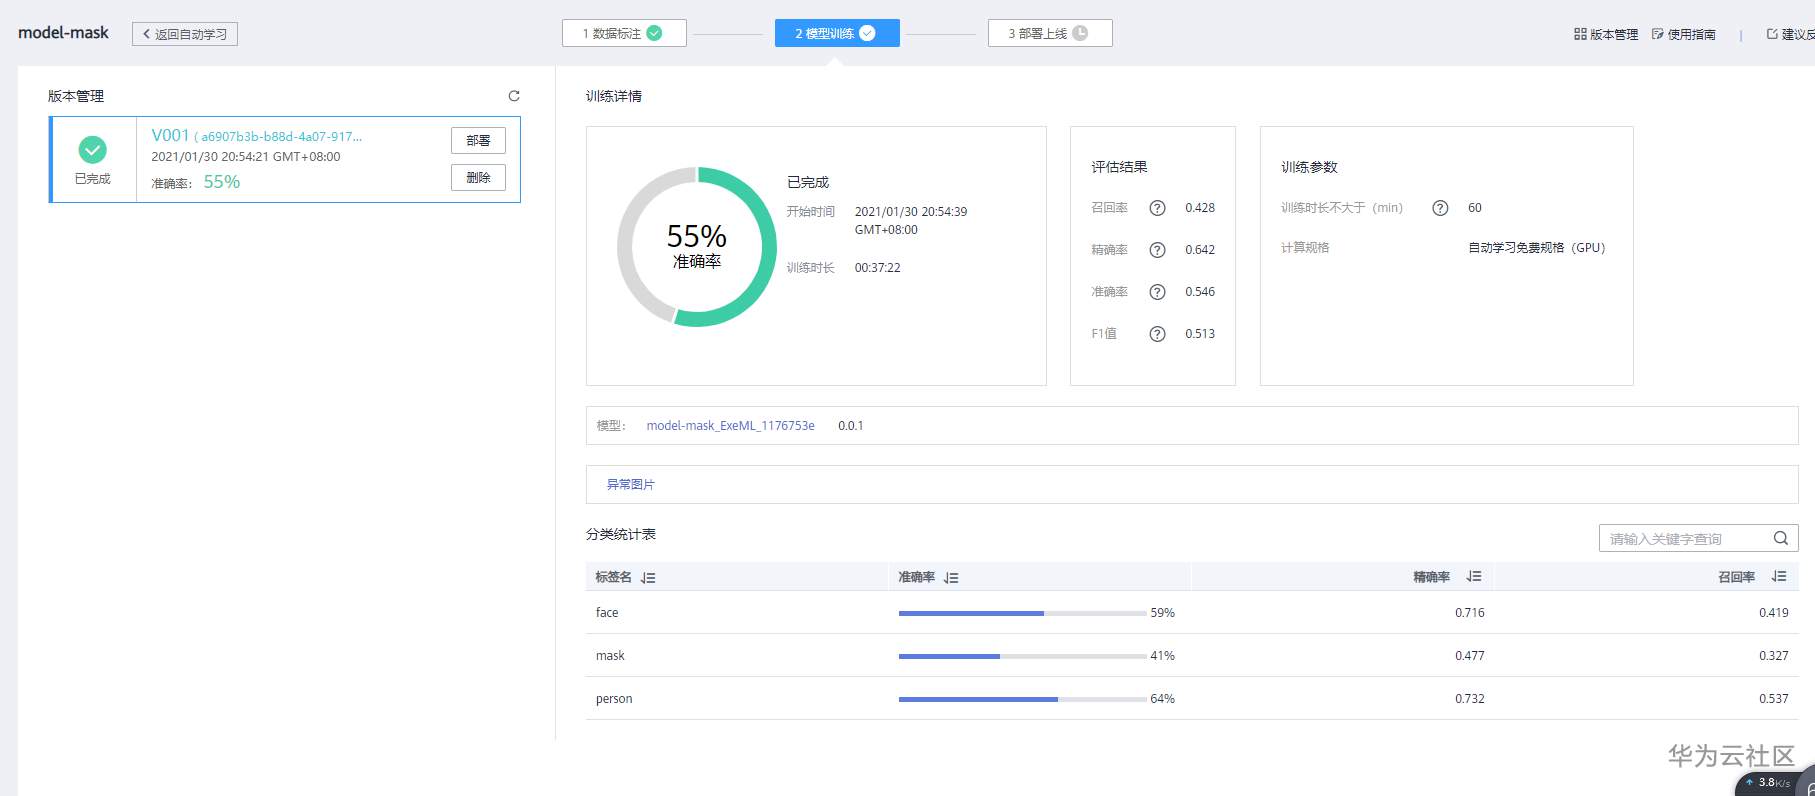Click the training duration 00:37:22
Image resolution: width=1815 pixels, height=796 pixels.
click(878, 268)
